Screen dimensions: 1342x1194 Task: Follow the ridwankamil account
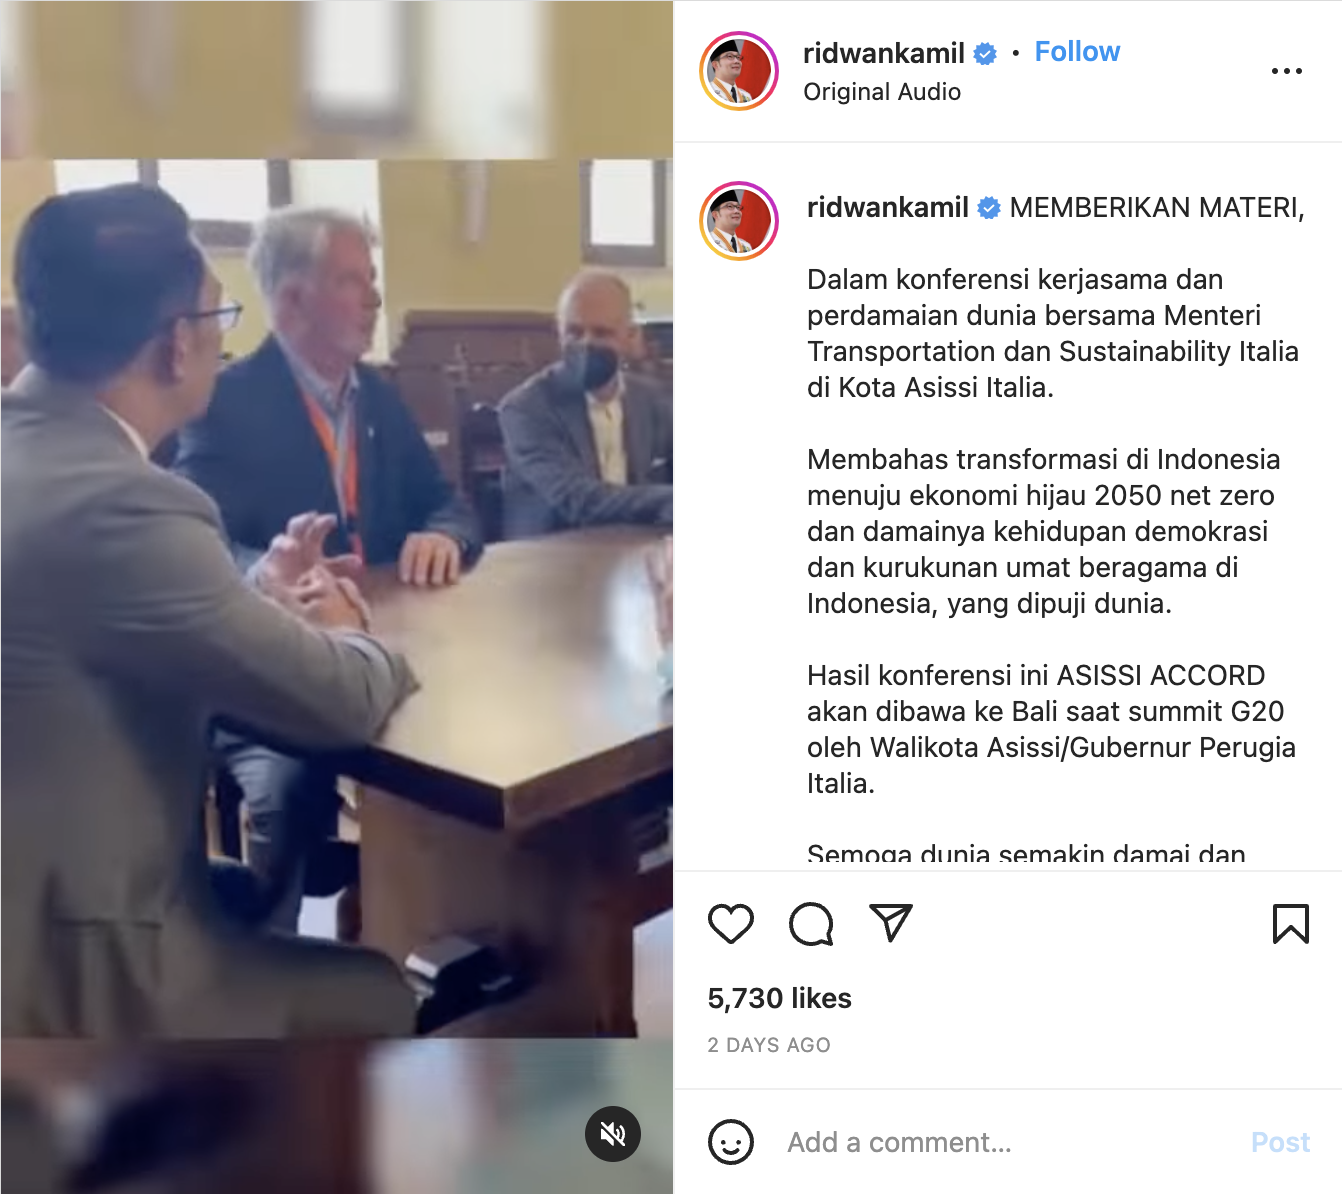1077,52
